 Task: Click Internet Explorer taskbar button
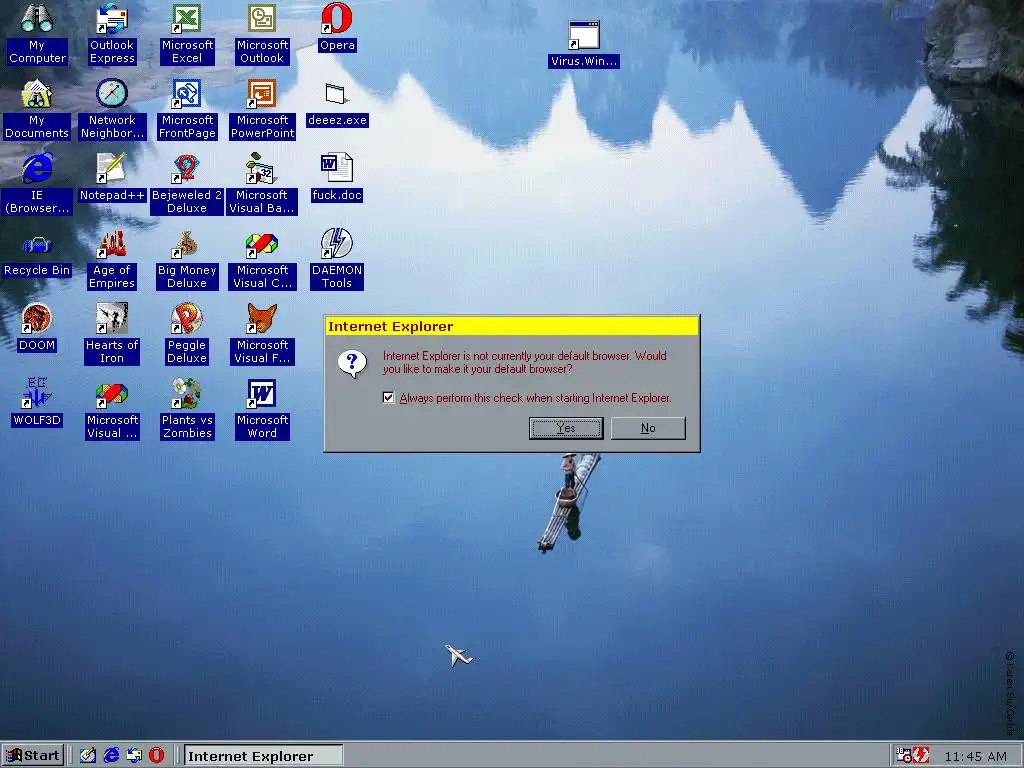coord(263,756)
